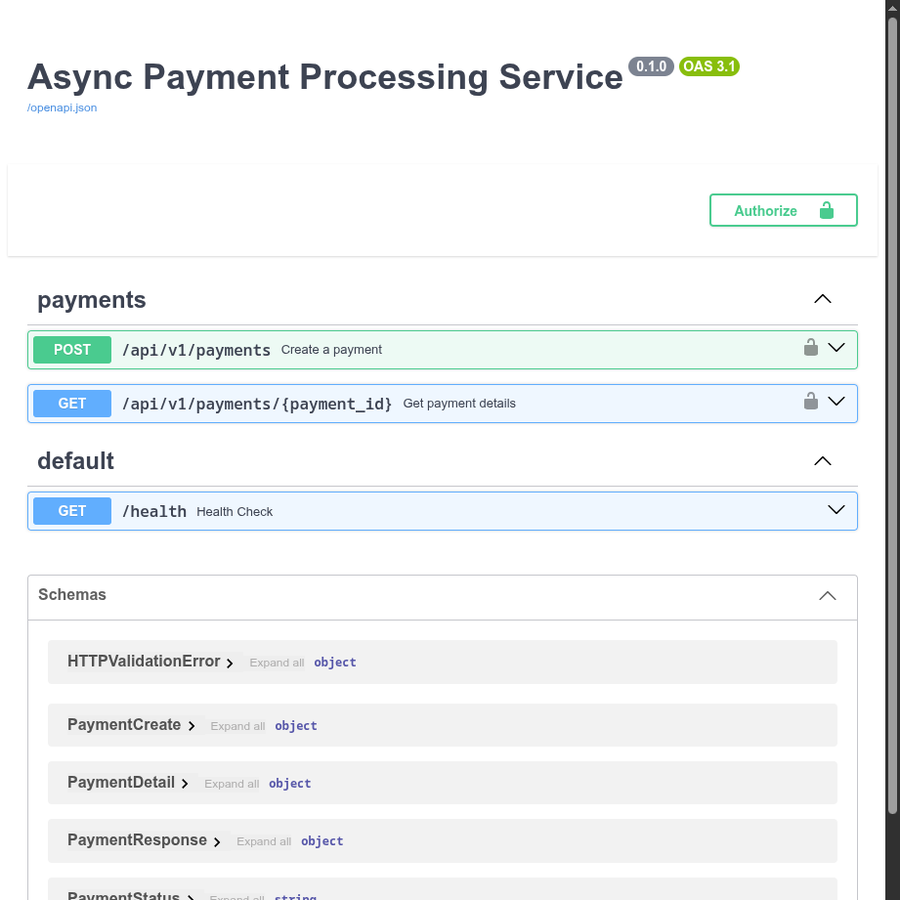Click the GET badge for payment details endpoint
Viewport: 900px width, 900px height.
[72, 404]
